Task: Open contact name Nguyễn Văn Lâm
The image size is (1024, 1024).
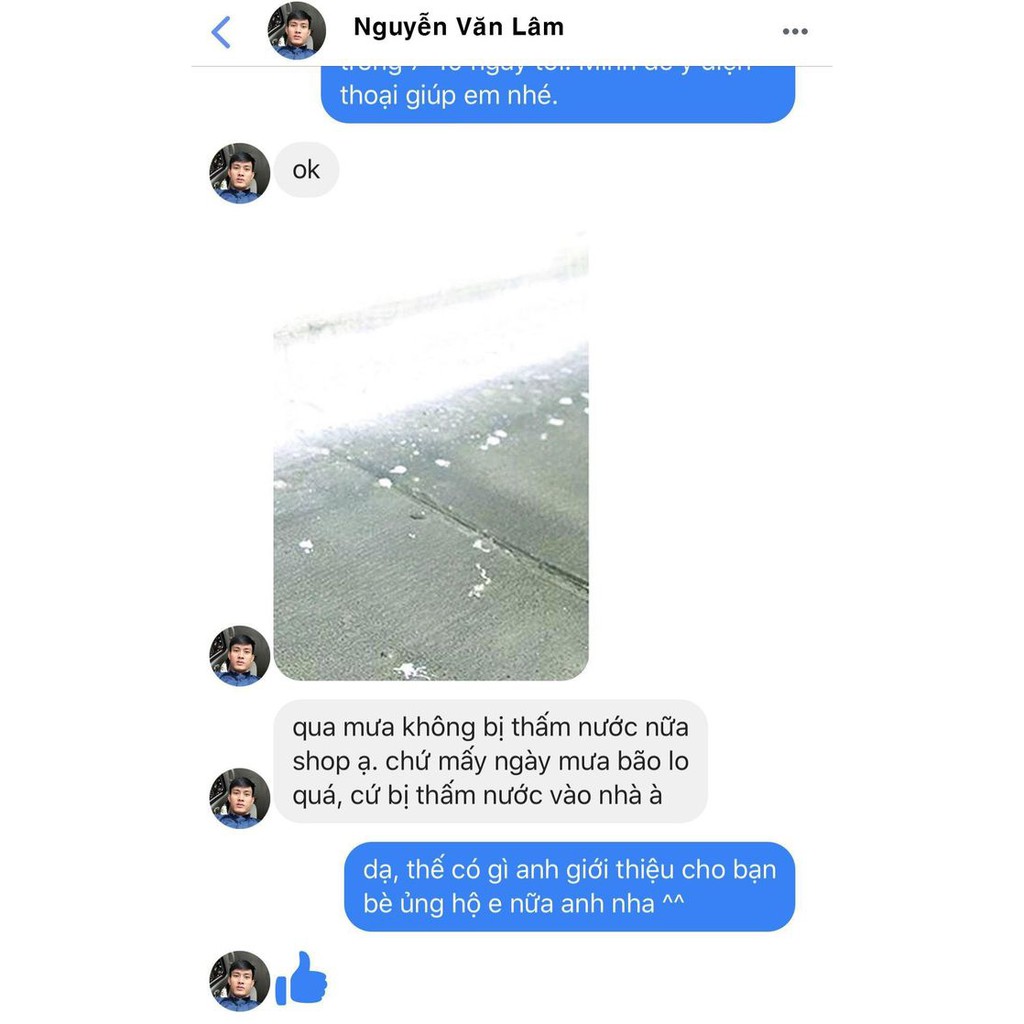Action: [458, 27]
